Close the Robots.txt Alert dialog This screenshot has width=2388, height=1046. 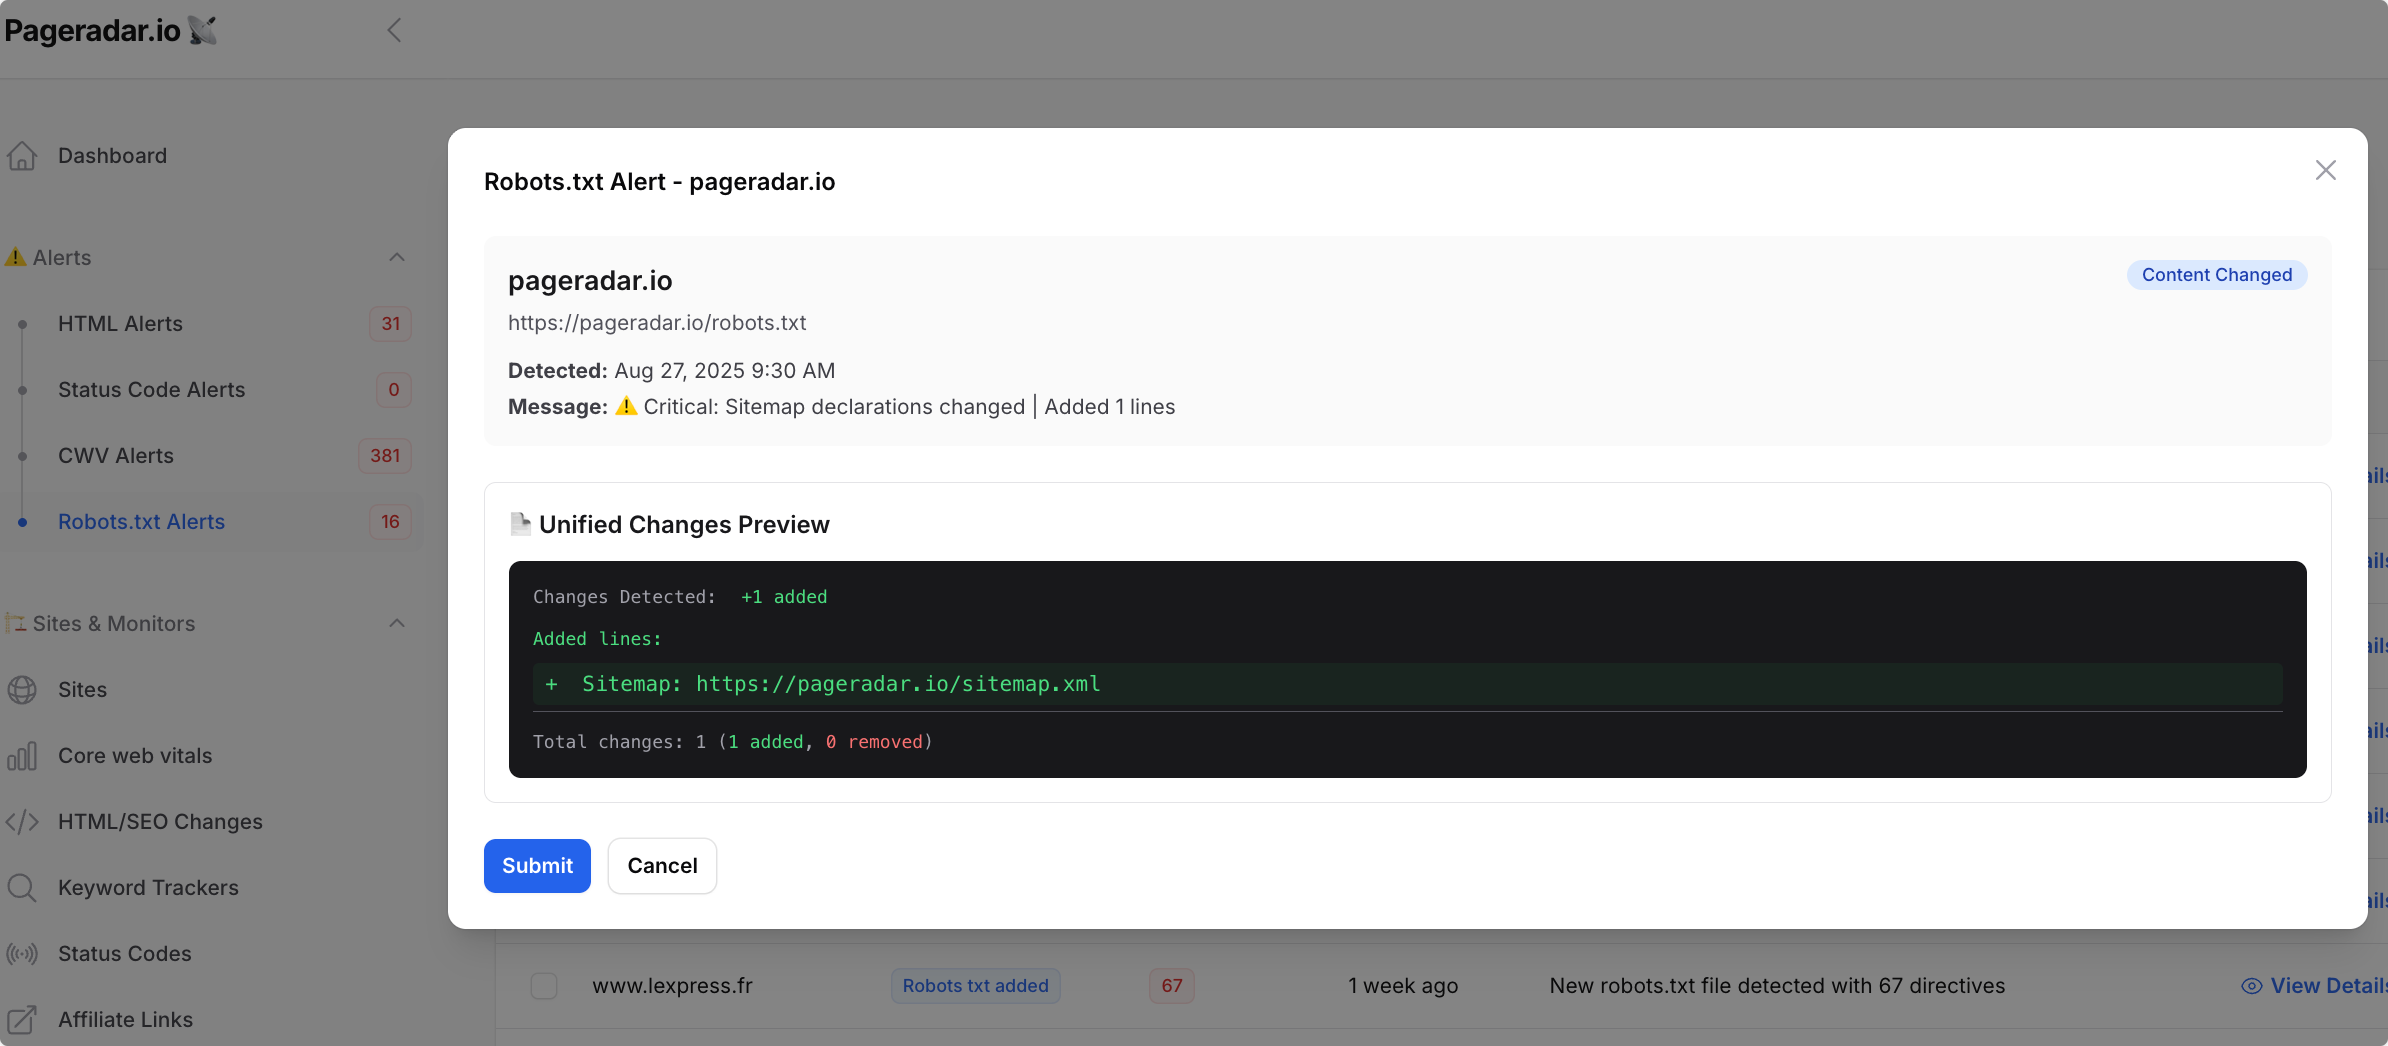(2325, 170)
